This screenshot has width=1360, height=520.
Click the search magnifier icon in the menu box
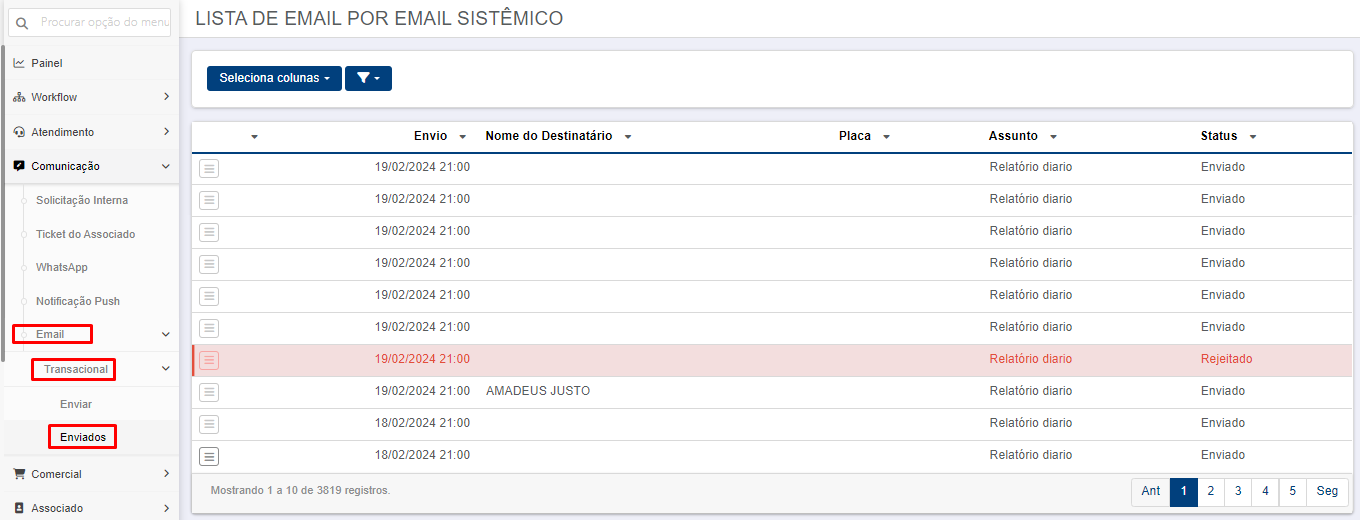point(23,23)
